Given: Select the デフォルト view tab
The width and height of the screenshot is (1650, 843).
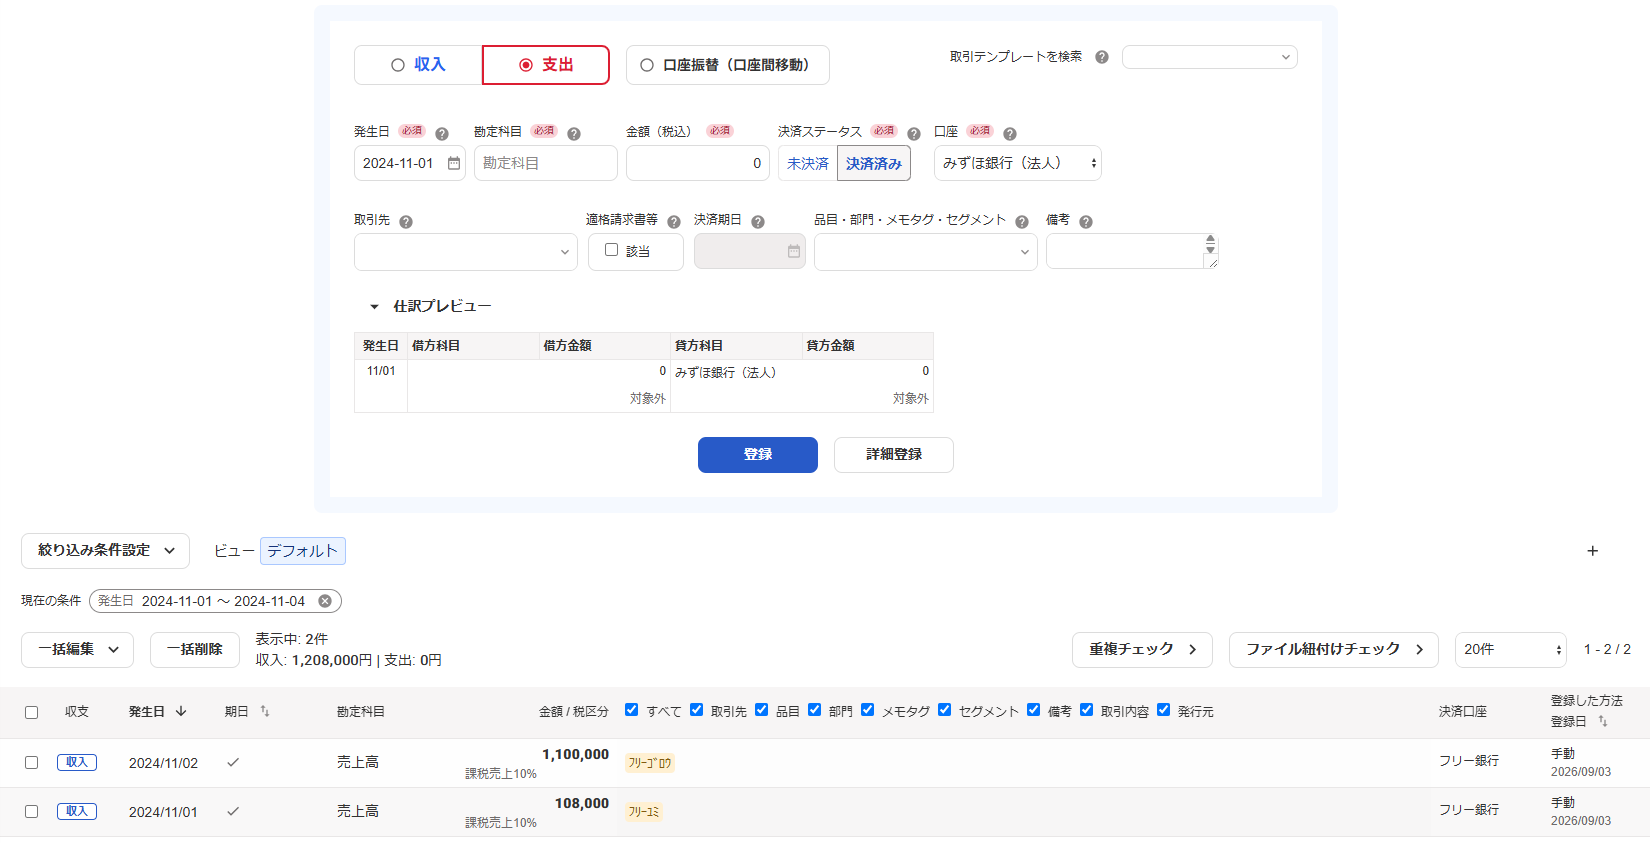Looking at the screenshot, I should [303, 551].
